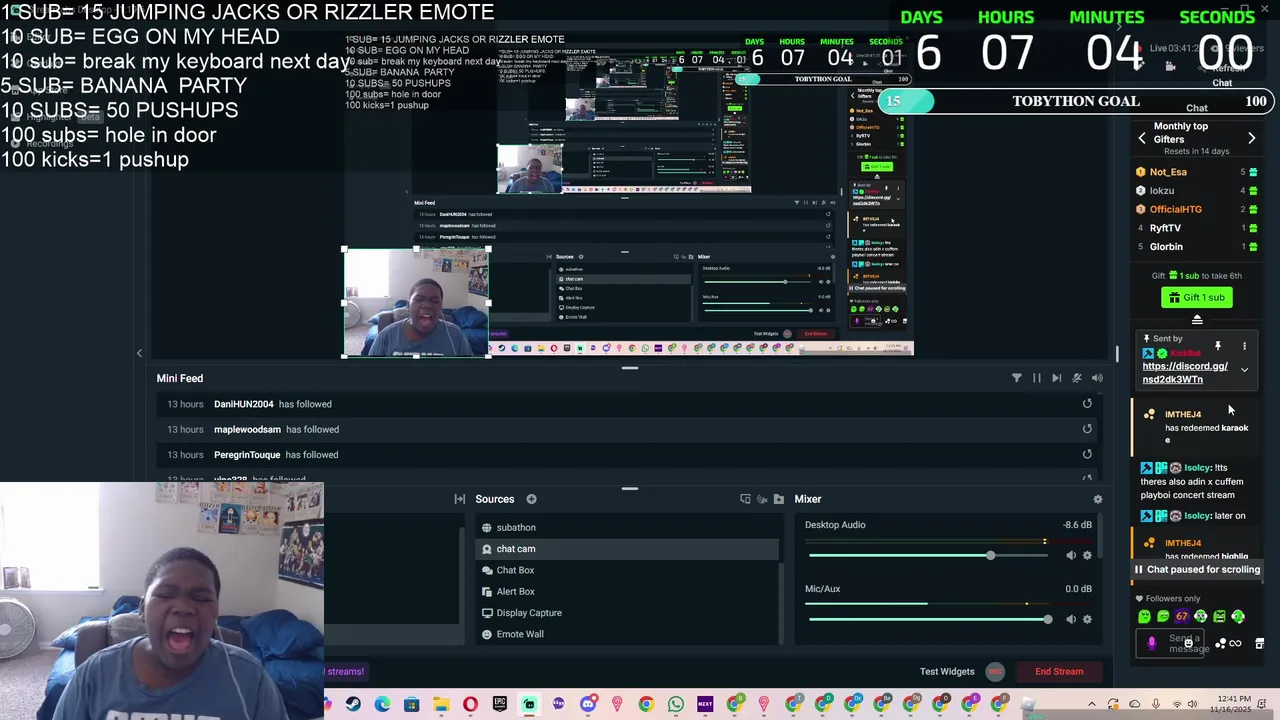This screenshot has width=1280, height=720.
Task: Open Epic Games Launcher from taskbar
Action: pyautogui.click(x=499, y=705)
